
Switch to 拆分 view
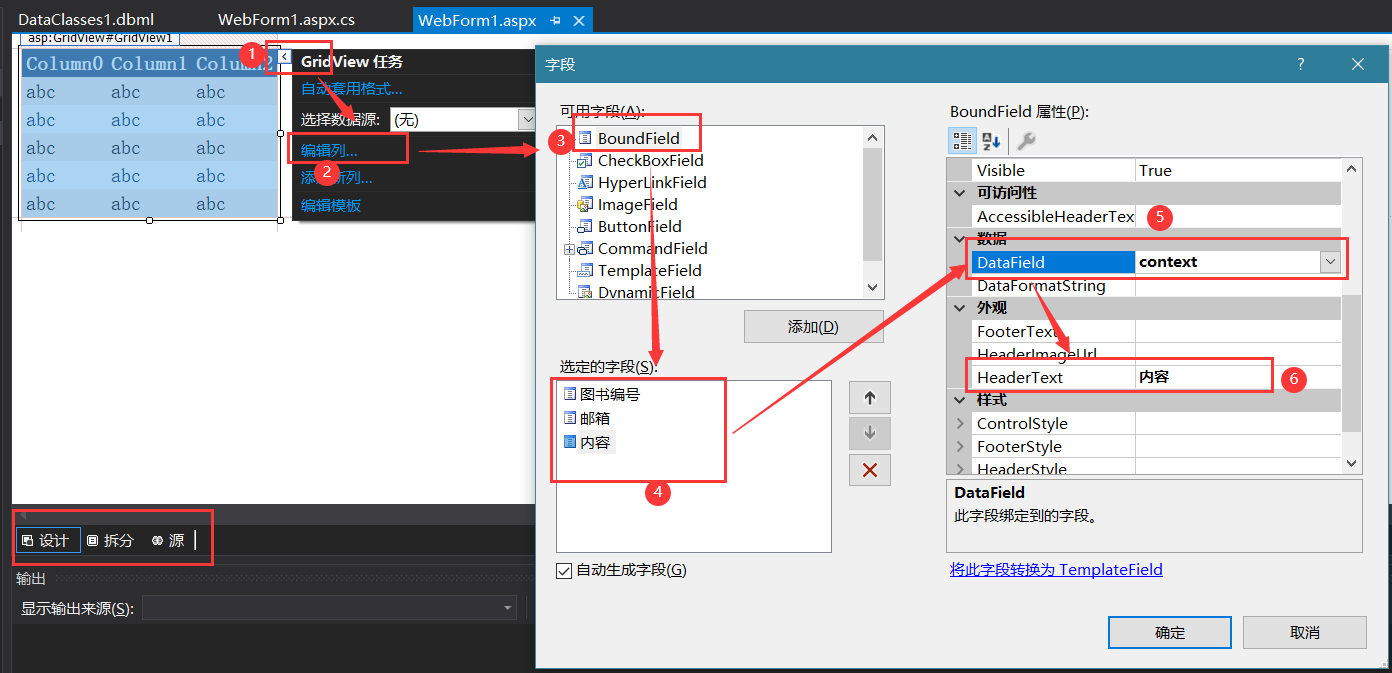(x=110, y=540)
